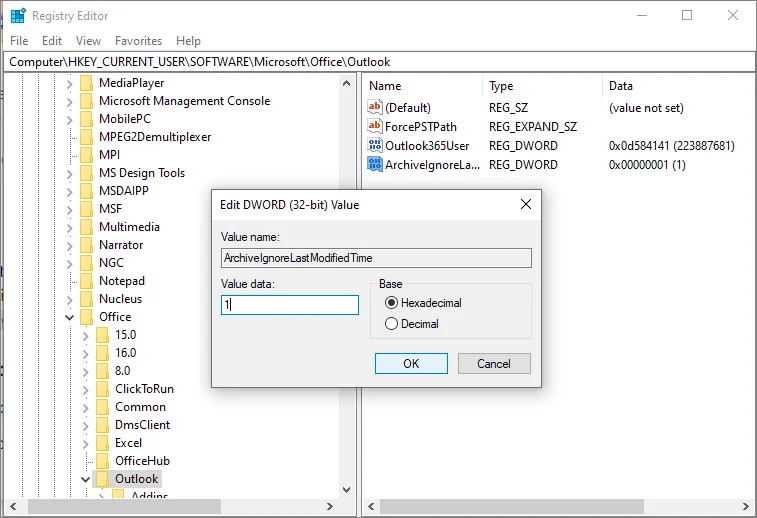The width and height of the screenshot is (757, 518).
Task: Expand the 16.0 key
Action: tap(85, 353)
